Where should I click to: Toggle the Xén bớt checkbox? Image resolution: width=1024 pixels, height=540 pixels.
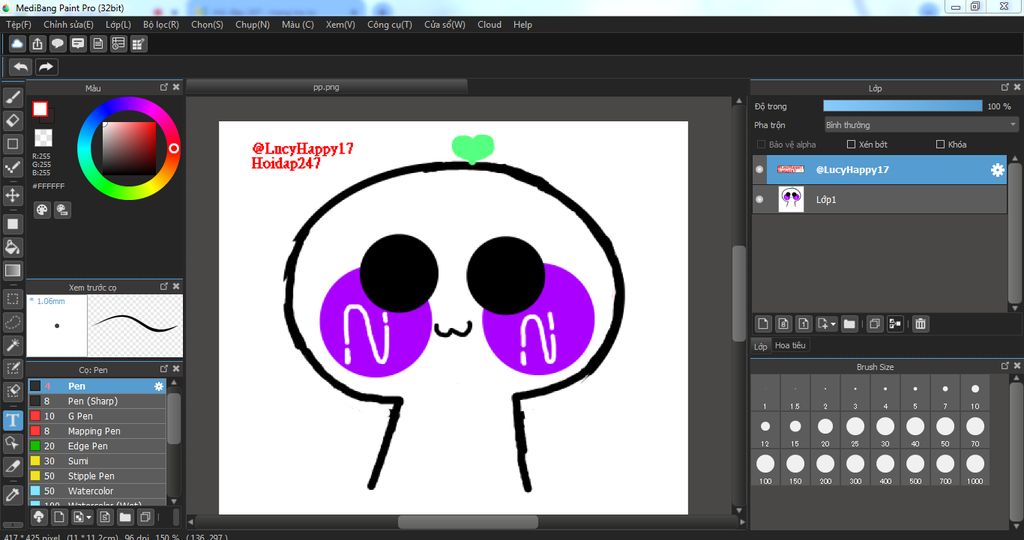pos(851,144)
